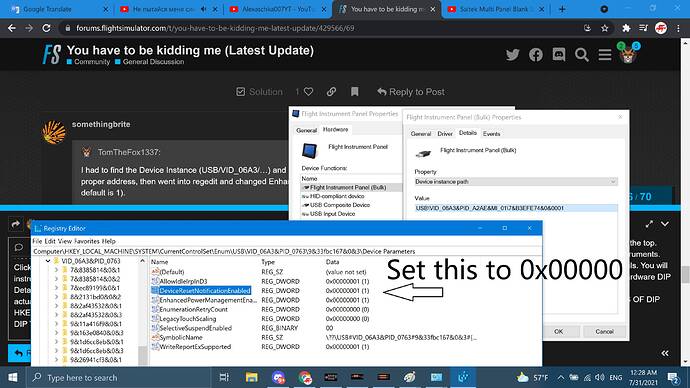Expand registry key 9&26941cf3&0&1

coord(56,359)
